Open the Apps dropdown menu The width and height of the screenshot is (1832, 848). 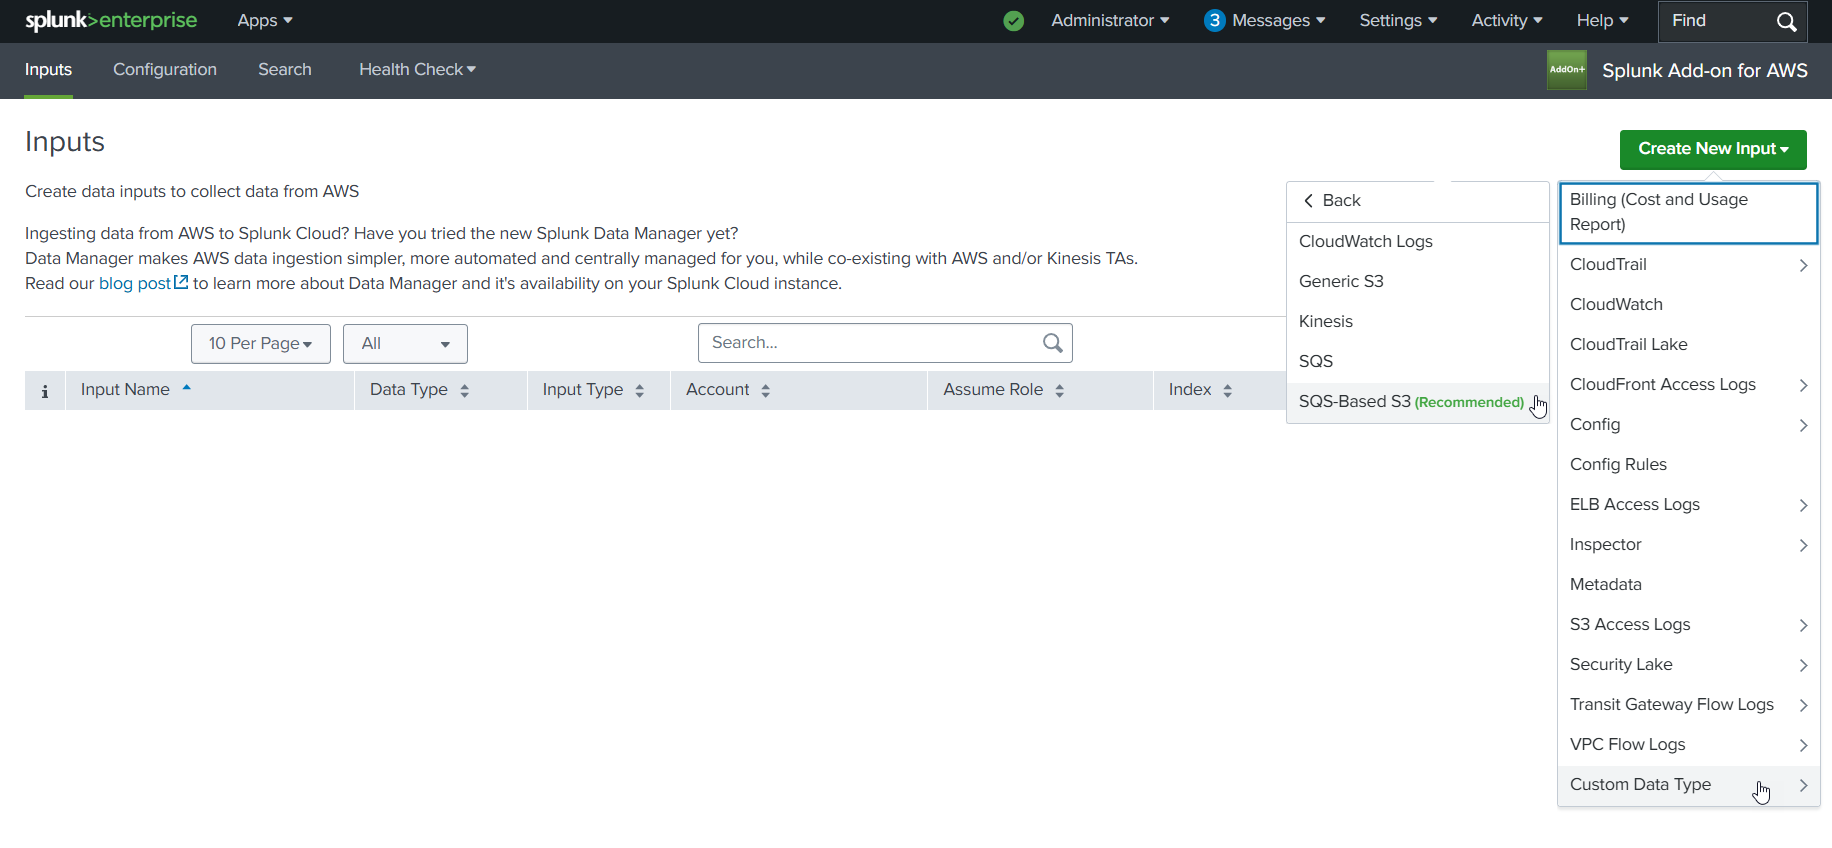265,21
